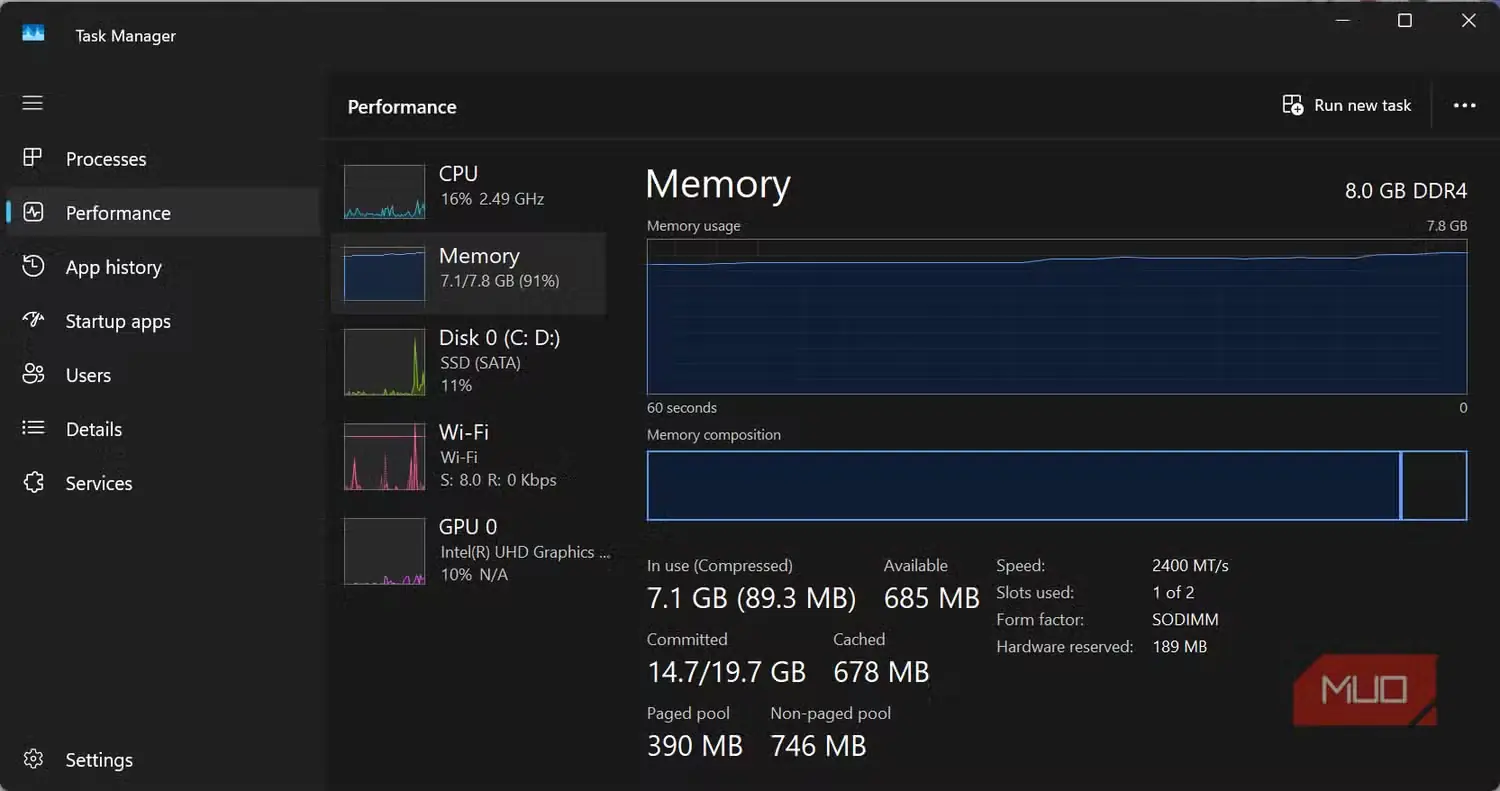Select the Wi-Fi activity graph thumbnail
Viewport: 1500px width, 791px height.
(x=385, y=456)
